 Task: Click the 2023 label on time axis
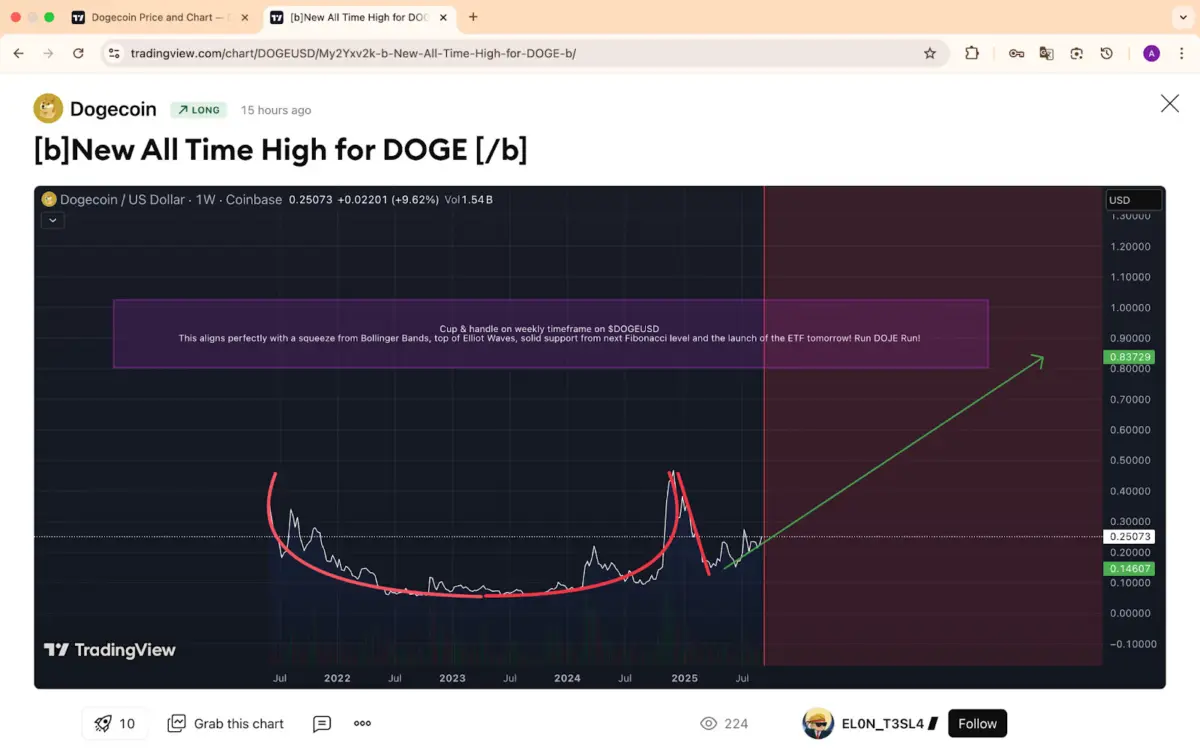(452, 678)
